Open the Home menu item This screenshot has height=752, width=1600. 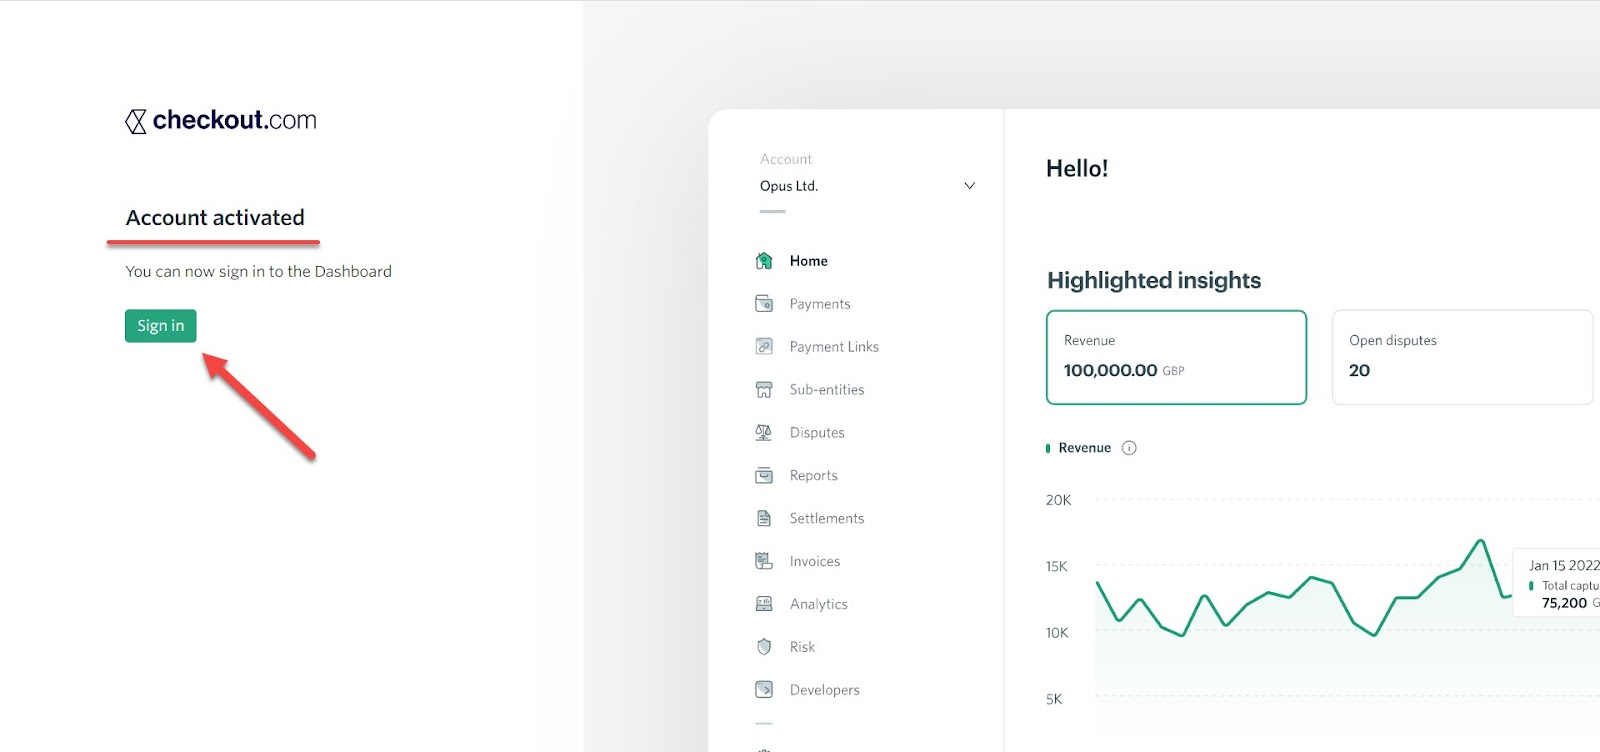tap(808, 261)
